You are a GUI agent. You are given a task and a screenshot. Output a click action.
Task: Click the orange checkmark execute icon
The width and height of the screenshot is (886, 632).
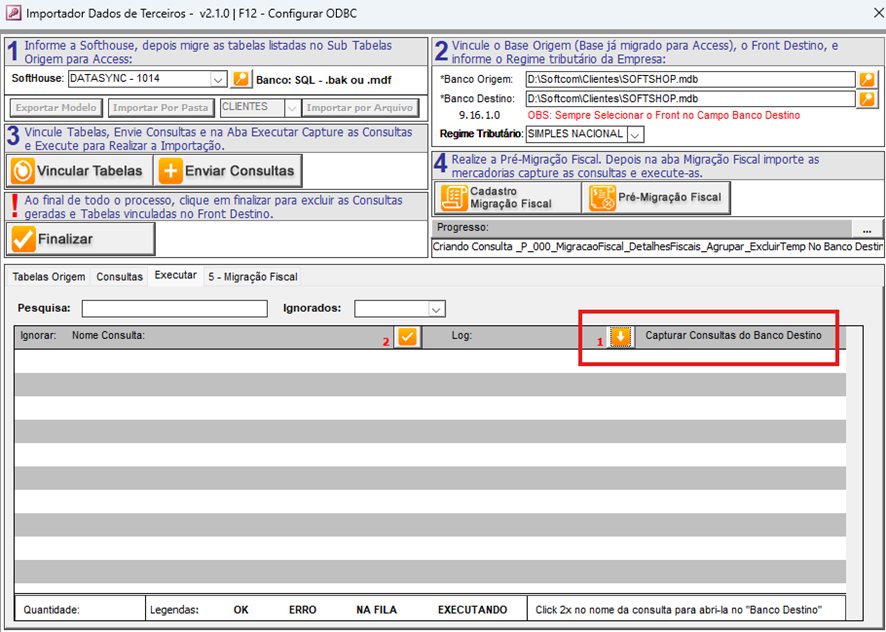coord(407,337)
